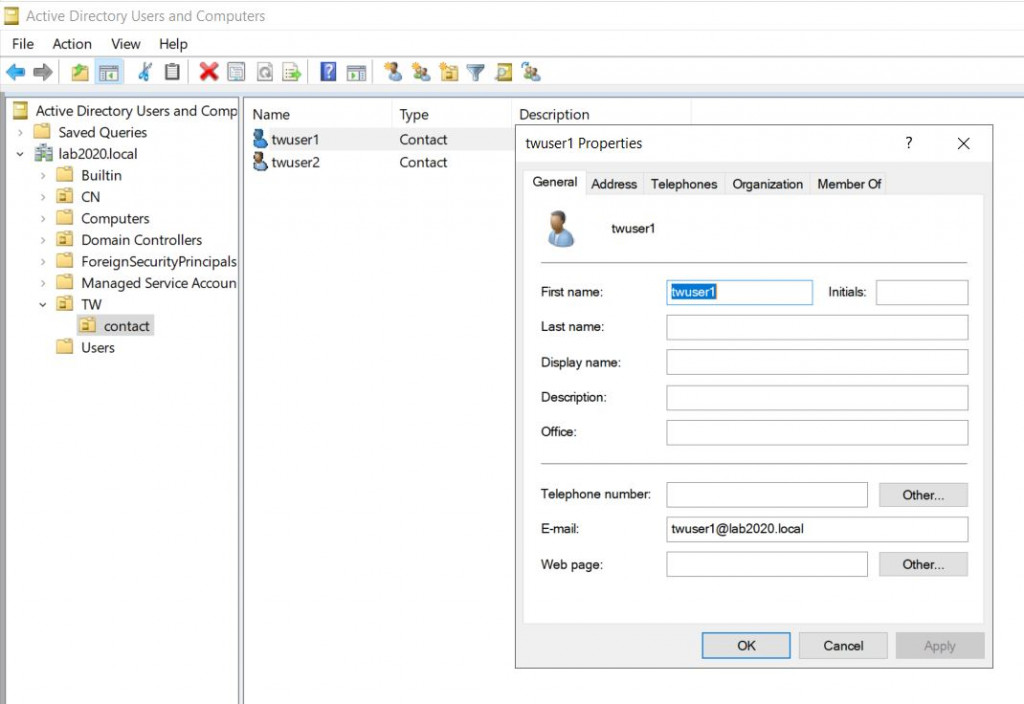This screenshot has width=1024, height=704.
Task: Click the Active Directory root node icon
Action: pos(20,110)
